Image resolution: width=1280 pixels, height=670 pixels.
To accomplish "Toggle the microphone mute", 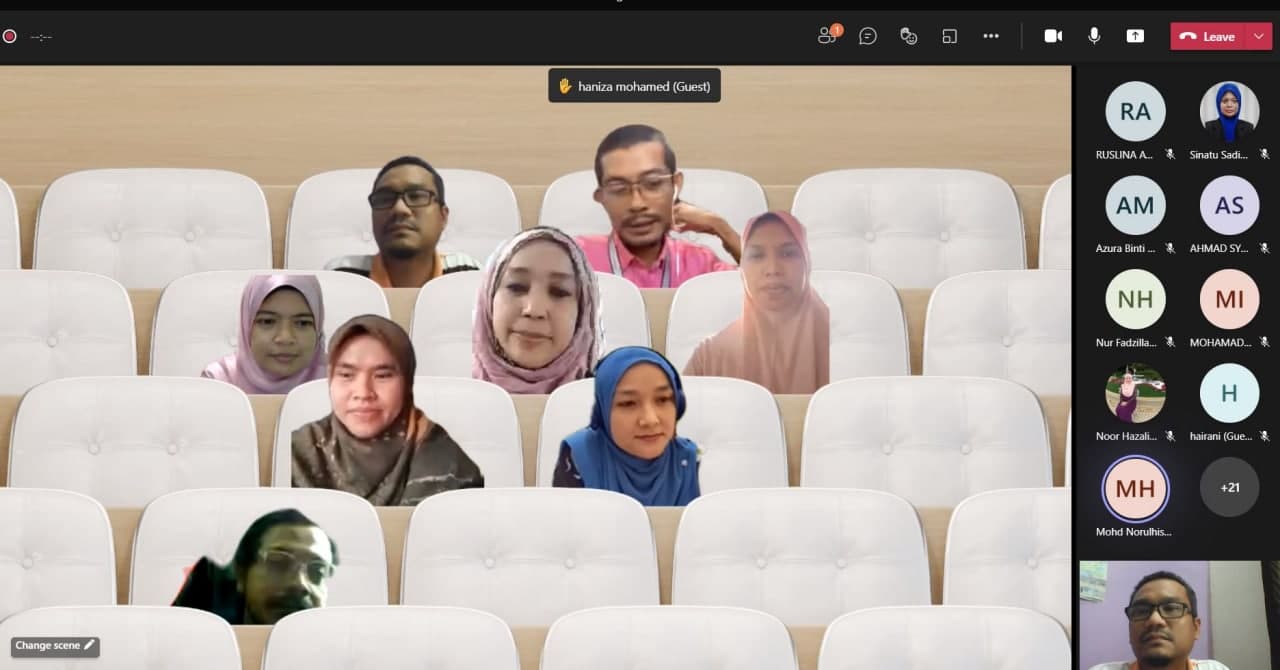I will pos(1094,36).
